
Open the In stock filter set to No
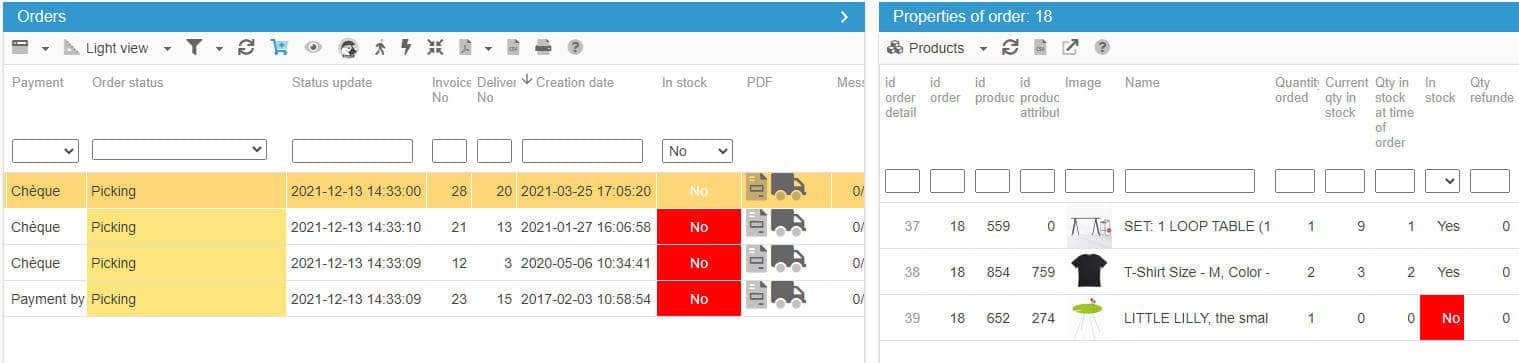697,151
